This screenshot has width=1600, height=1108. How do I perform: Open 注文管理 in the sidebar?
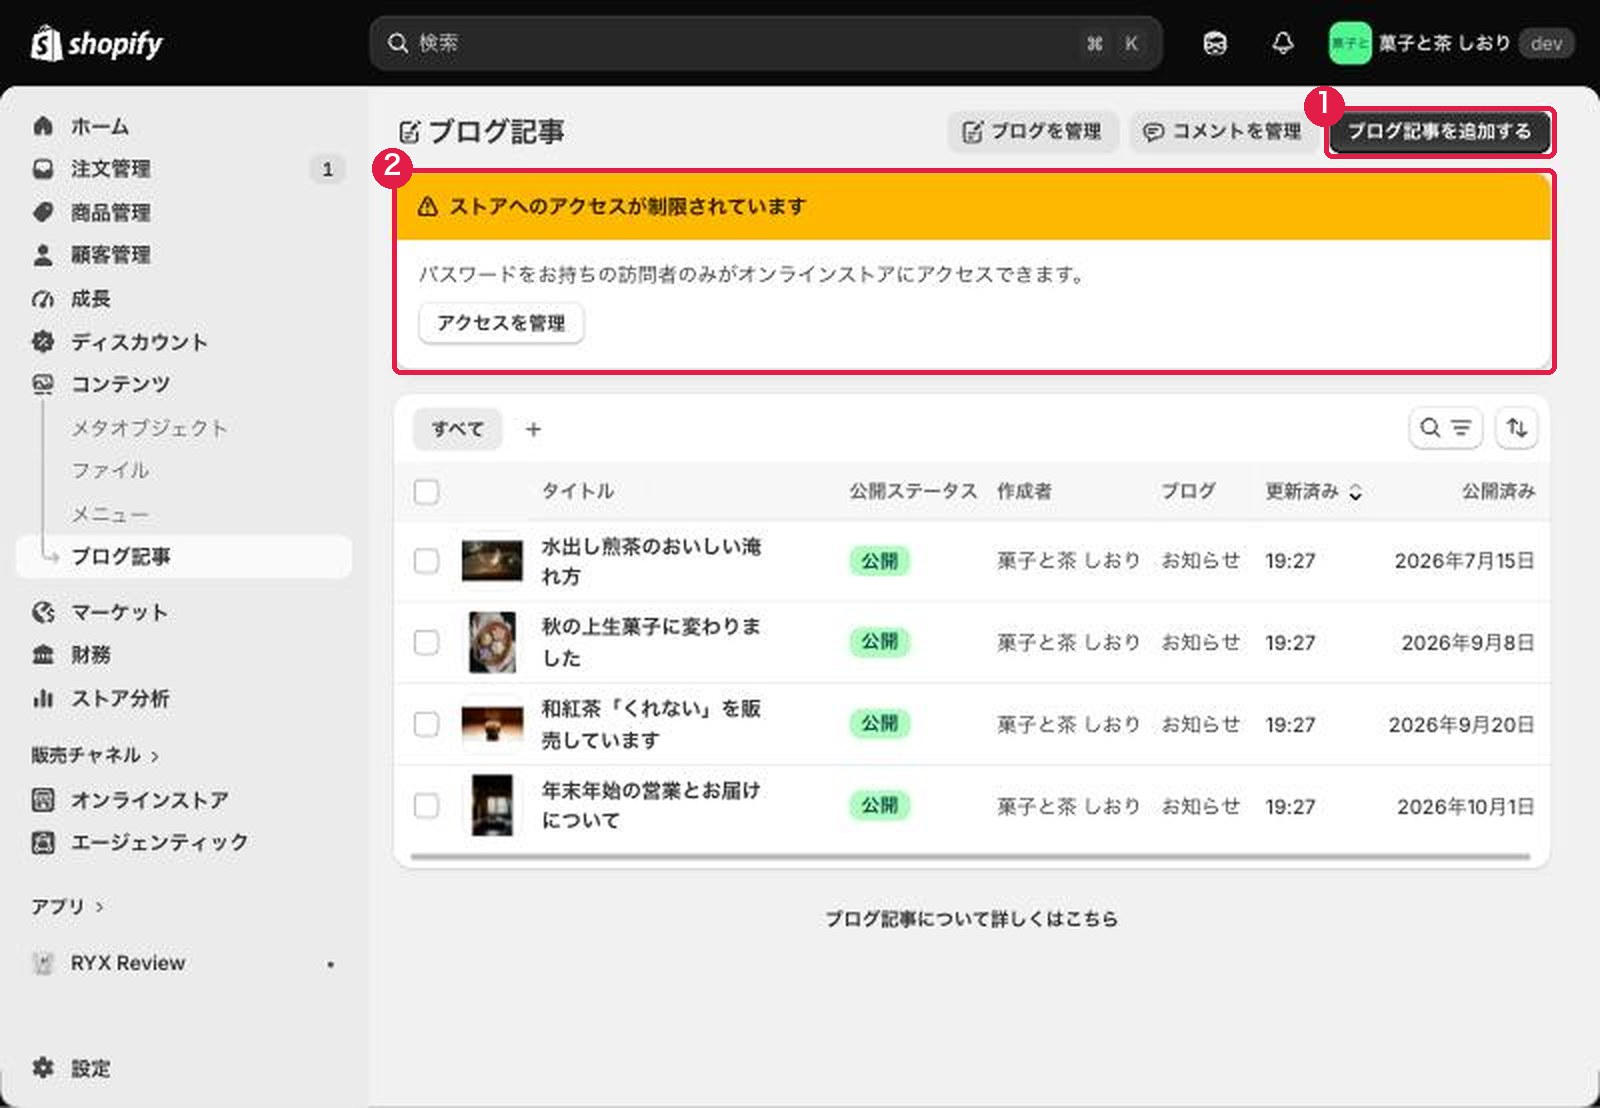click(184, 169)
